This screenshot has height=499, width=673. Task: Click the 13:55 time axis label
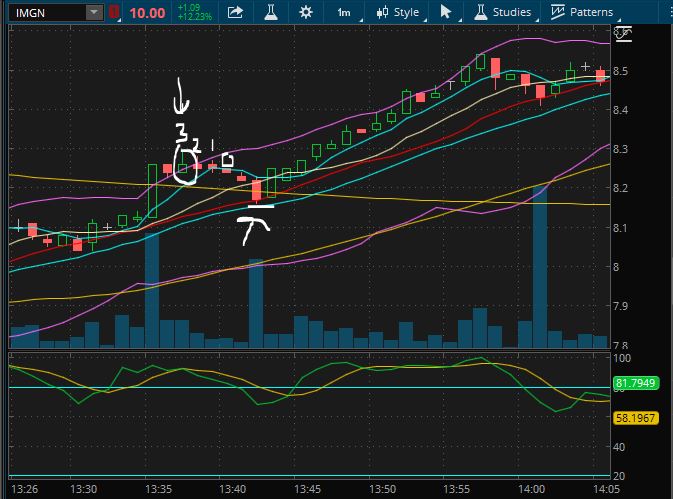click(x=457, y=489)
